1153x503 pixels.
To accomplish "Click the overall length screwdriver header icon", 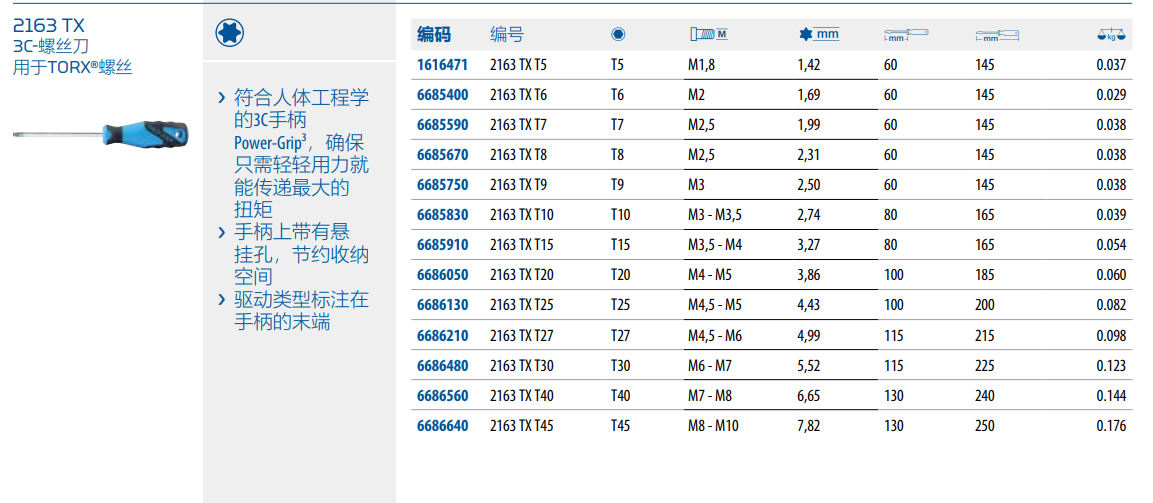I will [x=997, y=36].
